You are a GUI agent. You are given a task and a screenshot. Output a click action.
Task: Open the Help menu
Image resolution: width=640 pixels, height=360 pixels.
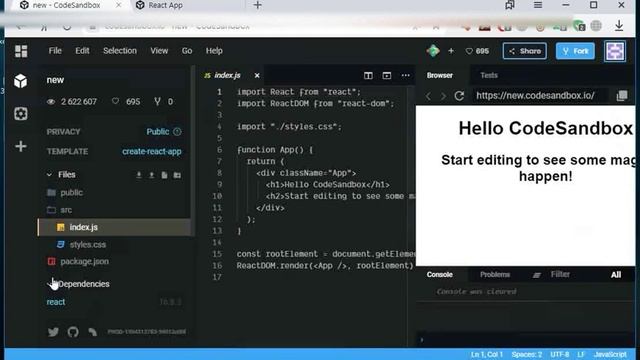click(x=214, y=51)
